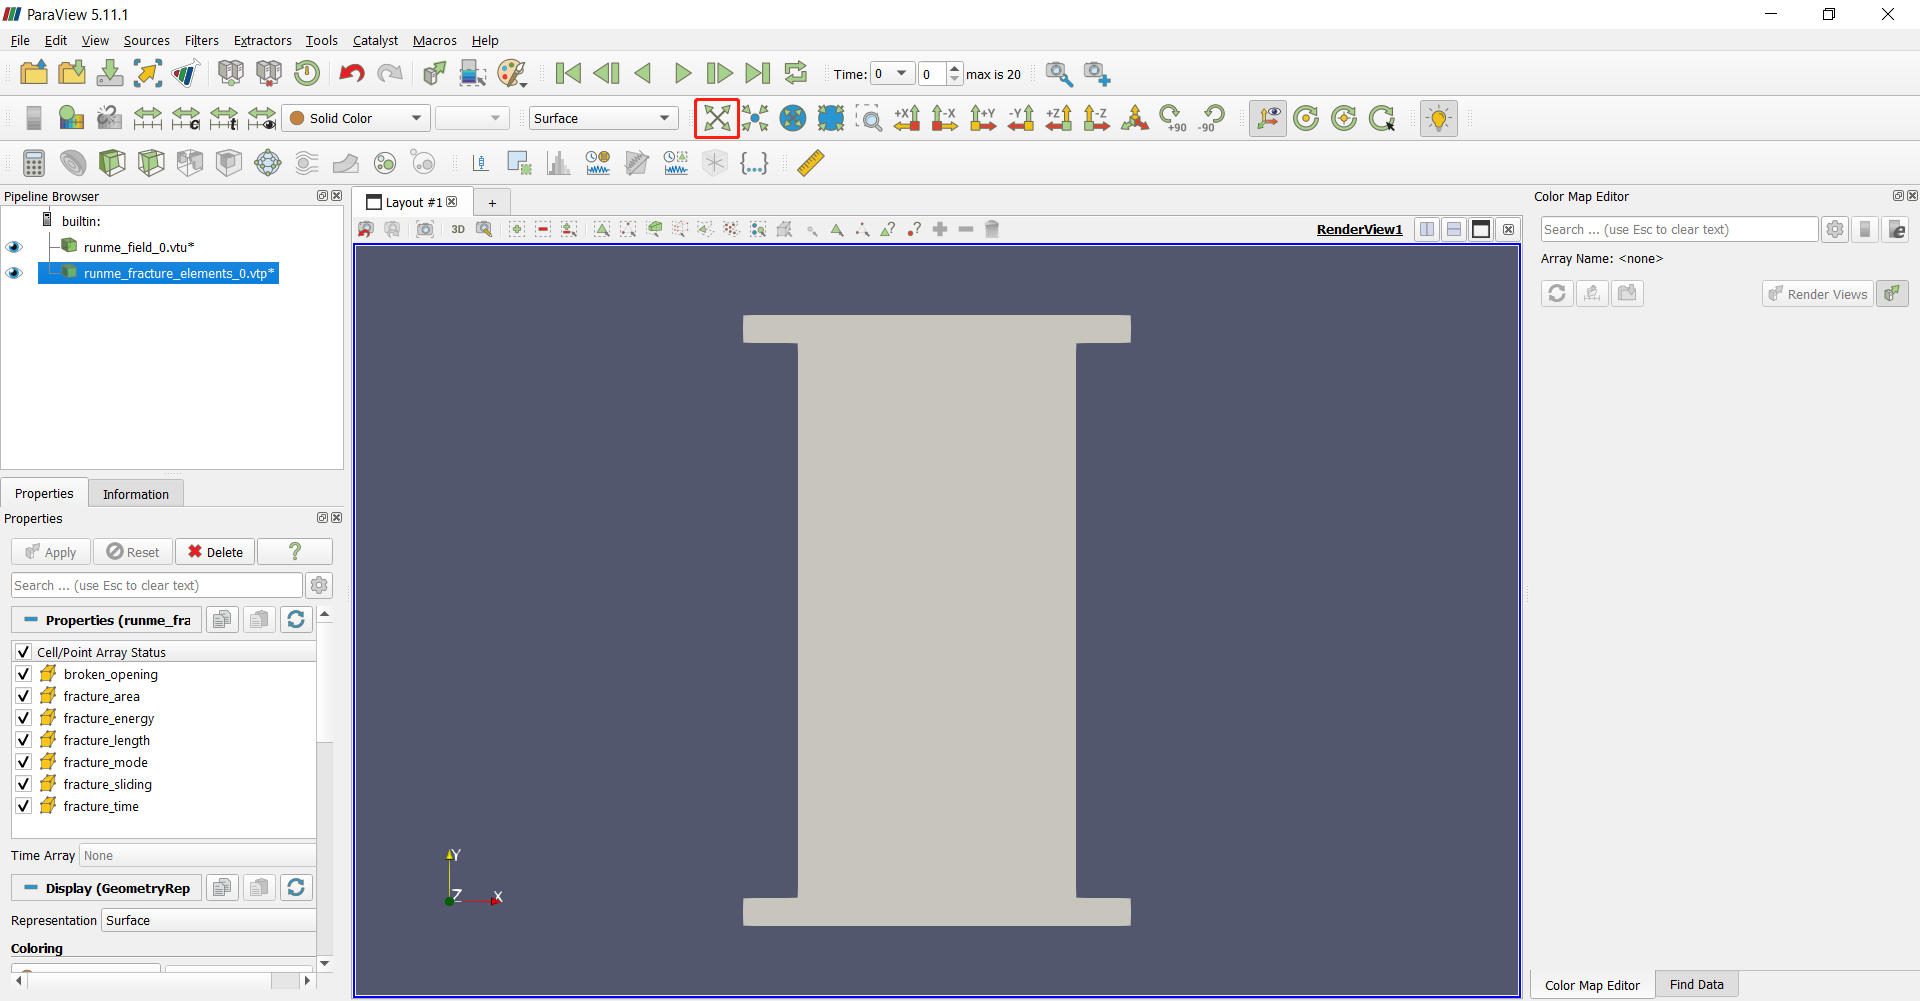Click the Apply button
This screenshot has width=1920, height=1001.
51,552
